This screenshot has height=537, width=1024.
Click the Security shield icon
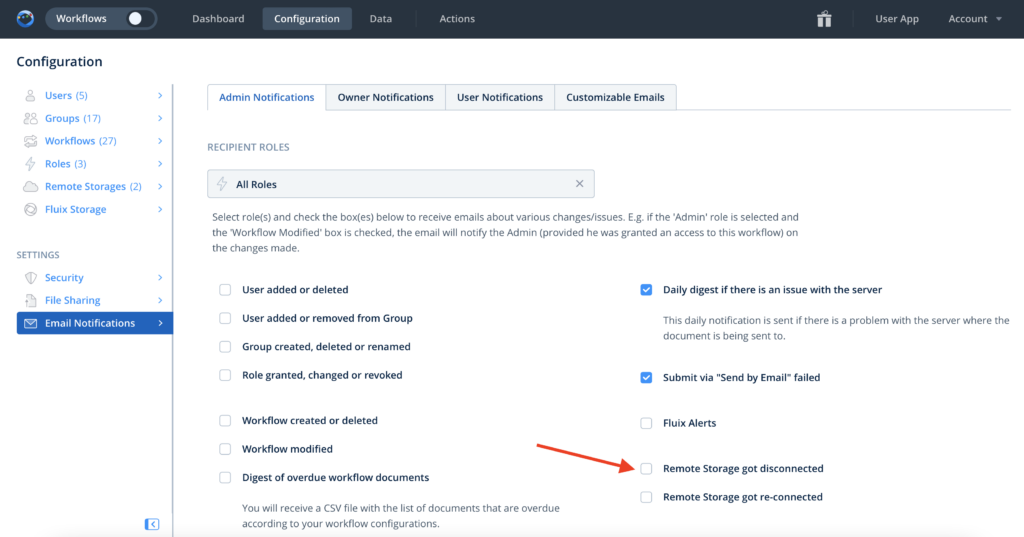[30, 278]
